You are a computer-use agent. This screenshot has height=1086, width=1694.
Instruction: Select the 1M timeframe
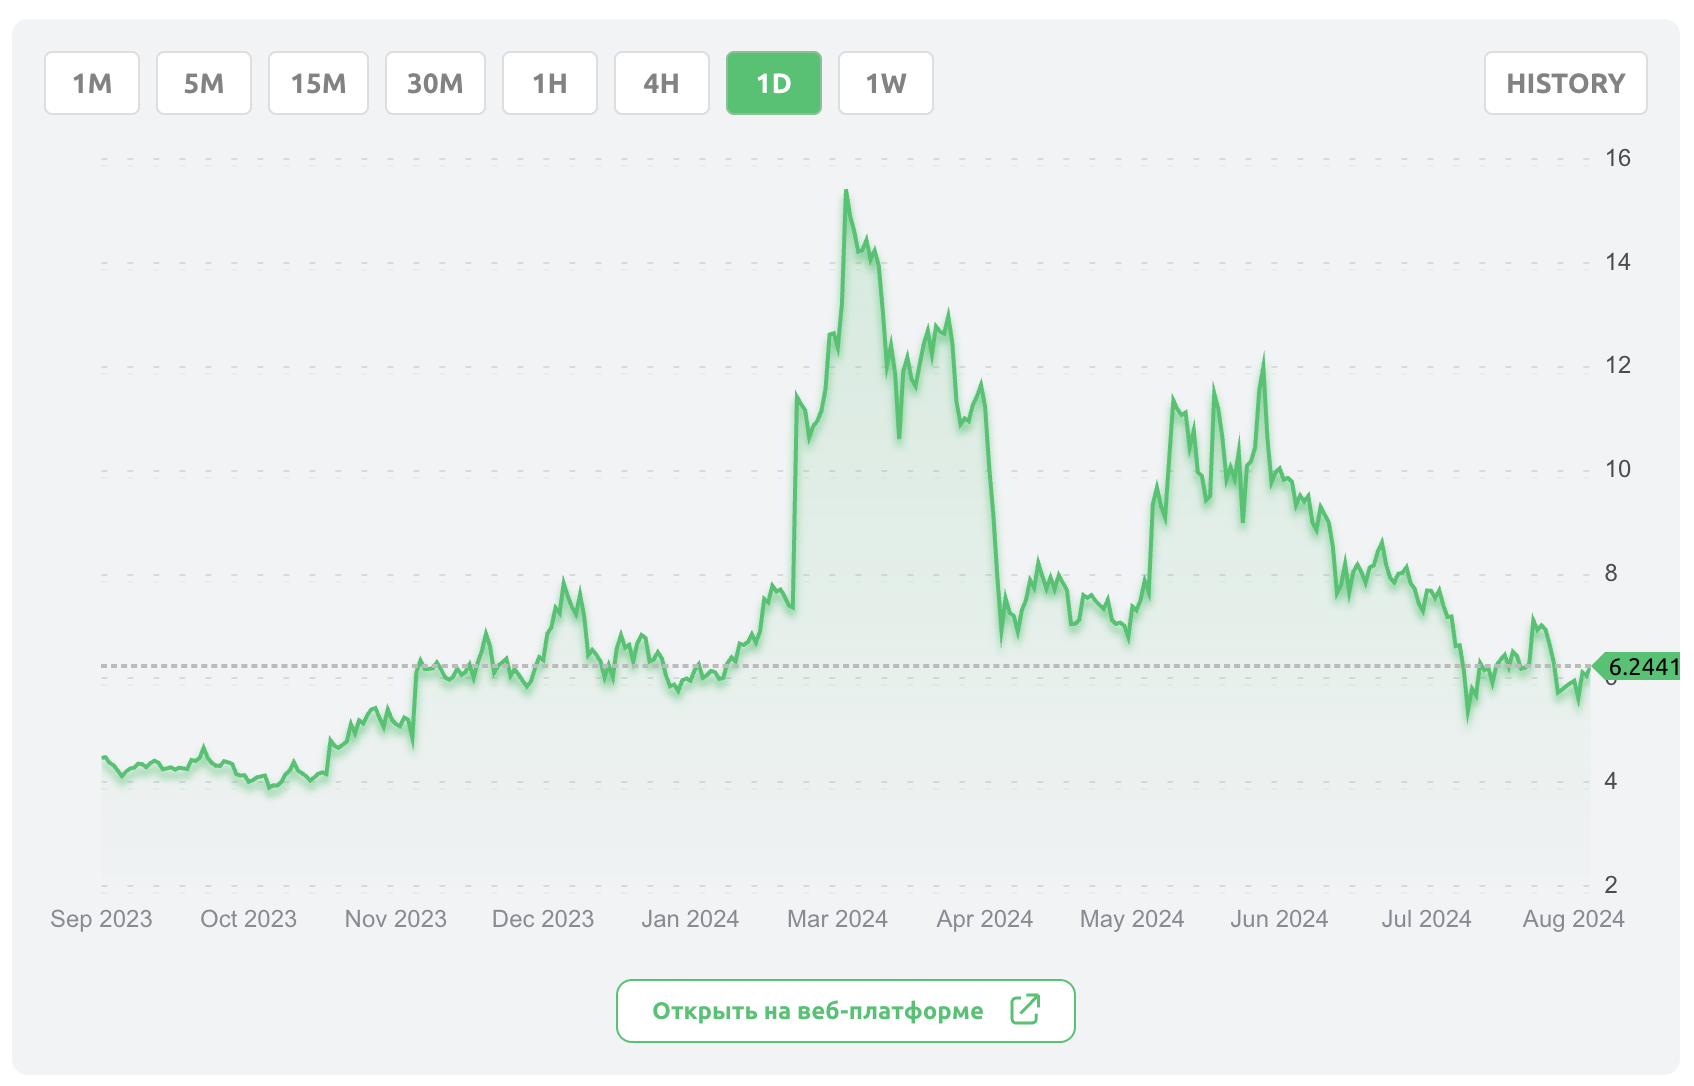point(92,83)
